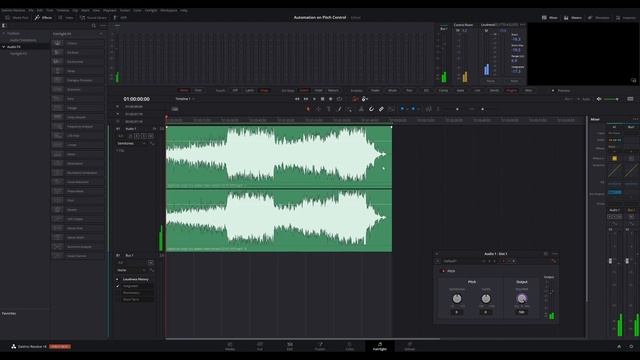Select the pencil tool

coord(339,109)
